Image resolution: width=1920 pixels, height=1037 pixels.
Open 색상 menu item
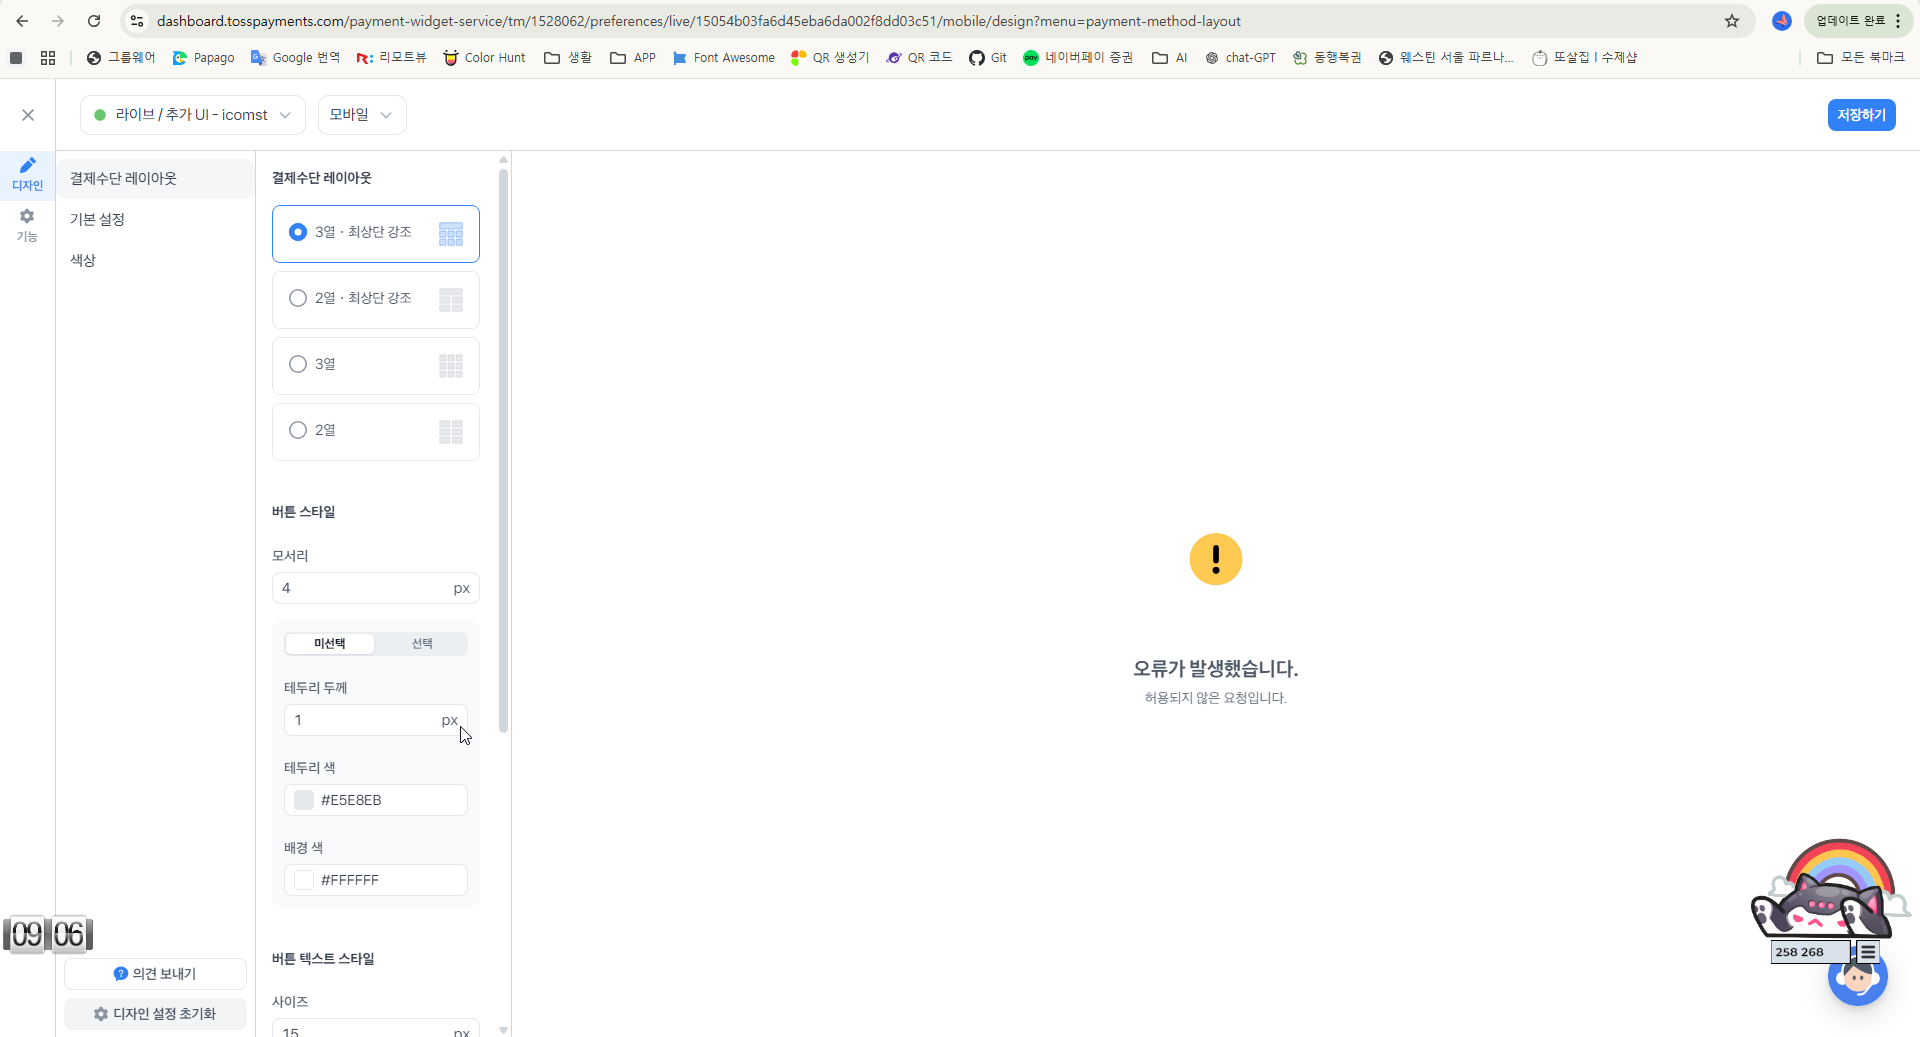pos(155,261)
